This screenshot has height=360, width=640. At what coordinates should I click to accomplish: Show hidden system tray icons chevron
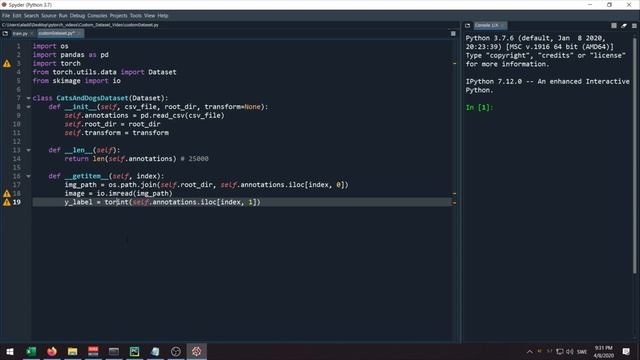529,351
